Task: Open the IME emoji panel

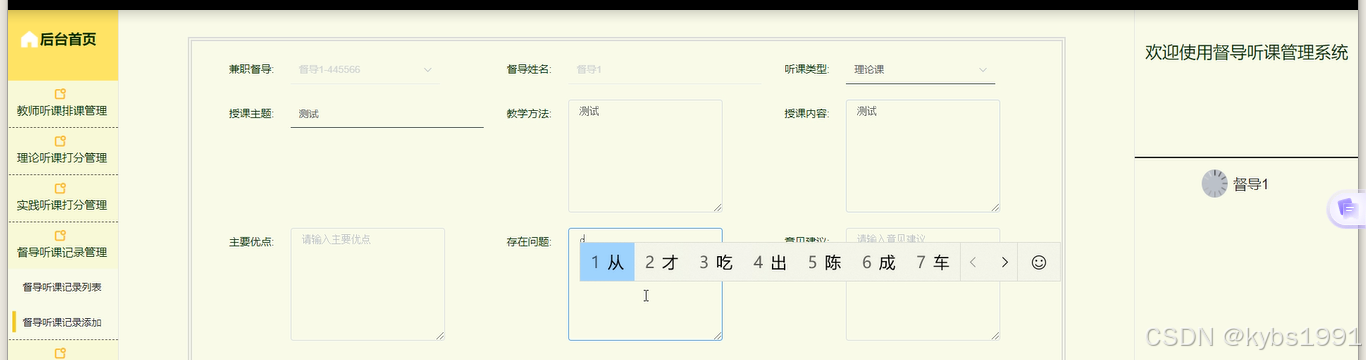Action: coord(1039,262)
